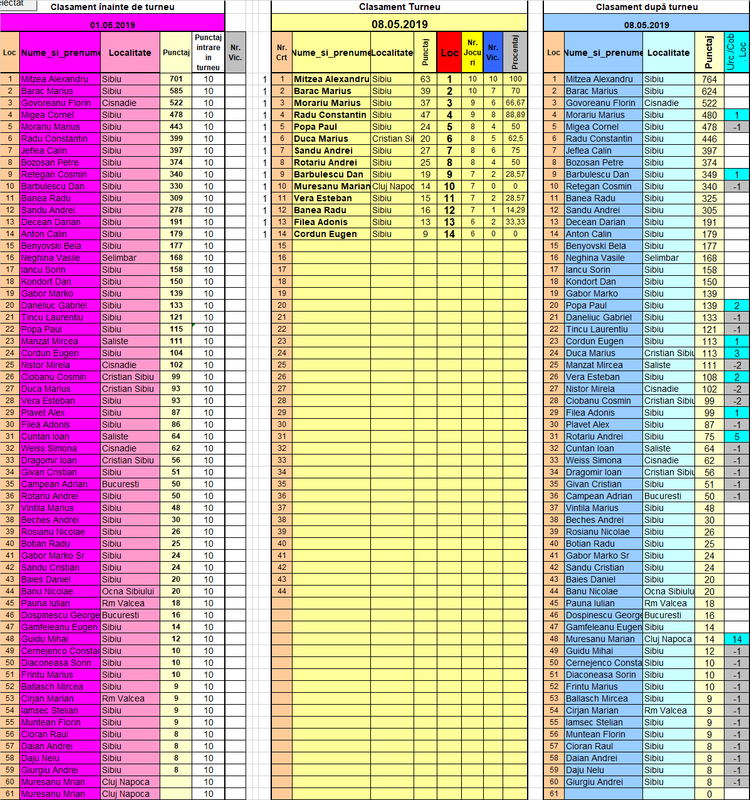This screenshot has height=800, width=750.
Task: Select bold Filea Adonis in the tournament table
Action: [331, 222]
